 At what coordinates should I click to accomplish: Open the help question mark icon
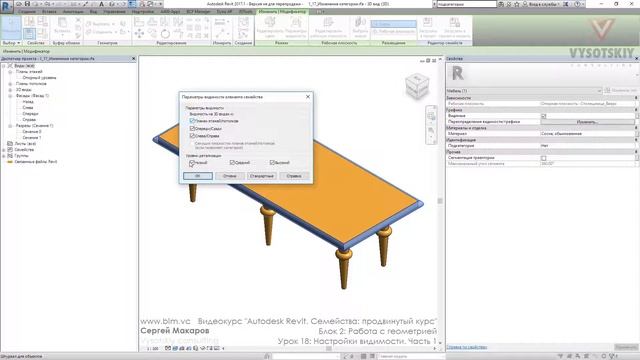click(x=577, y=4)
